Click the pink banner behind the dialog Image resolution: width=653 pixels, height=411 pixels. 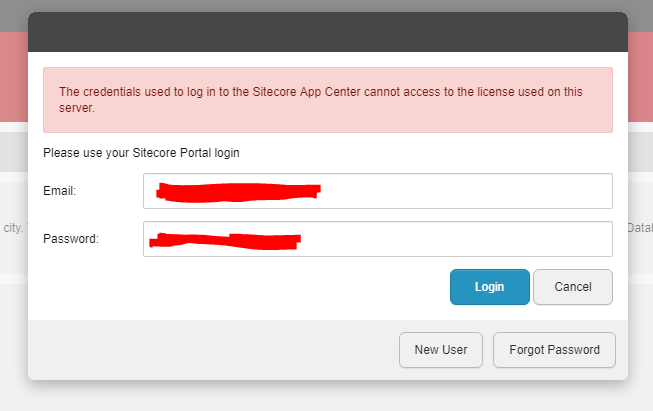coord(13,80)
